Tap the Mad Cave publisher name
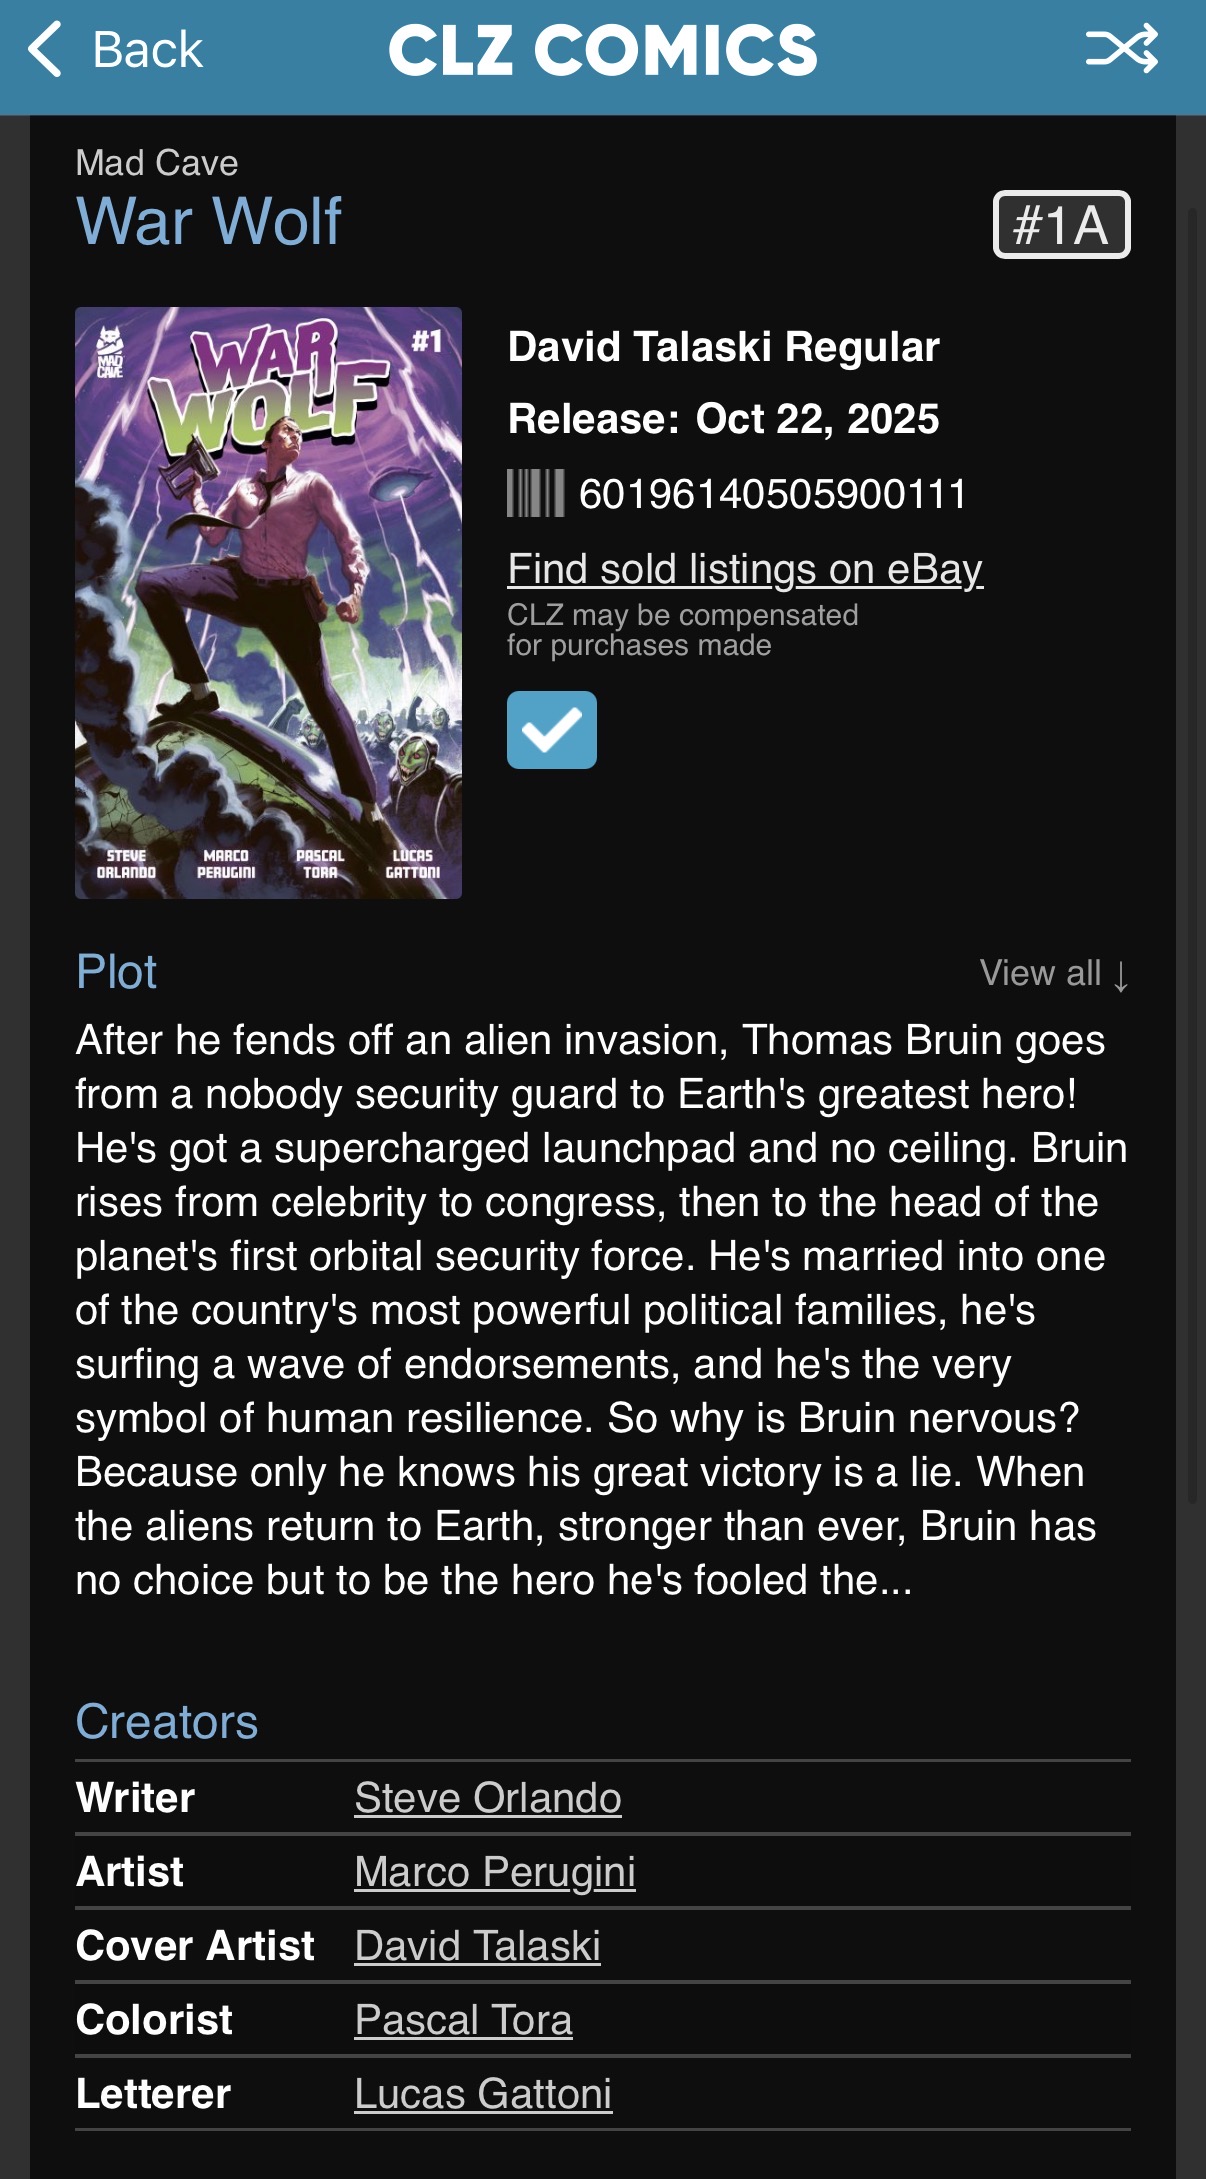The height and width of the screenshot is (2179, 1206). pyautogui.click(x=157, y=163)
